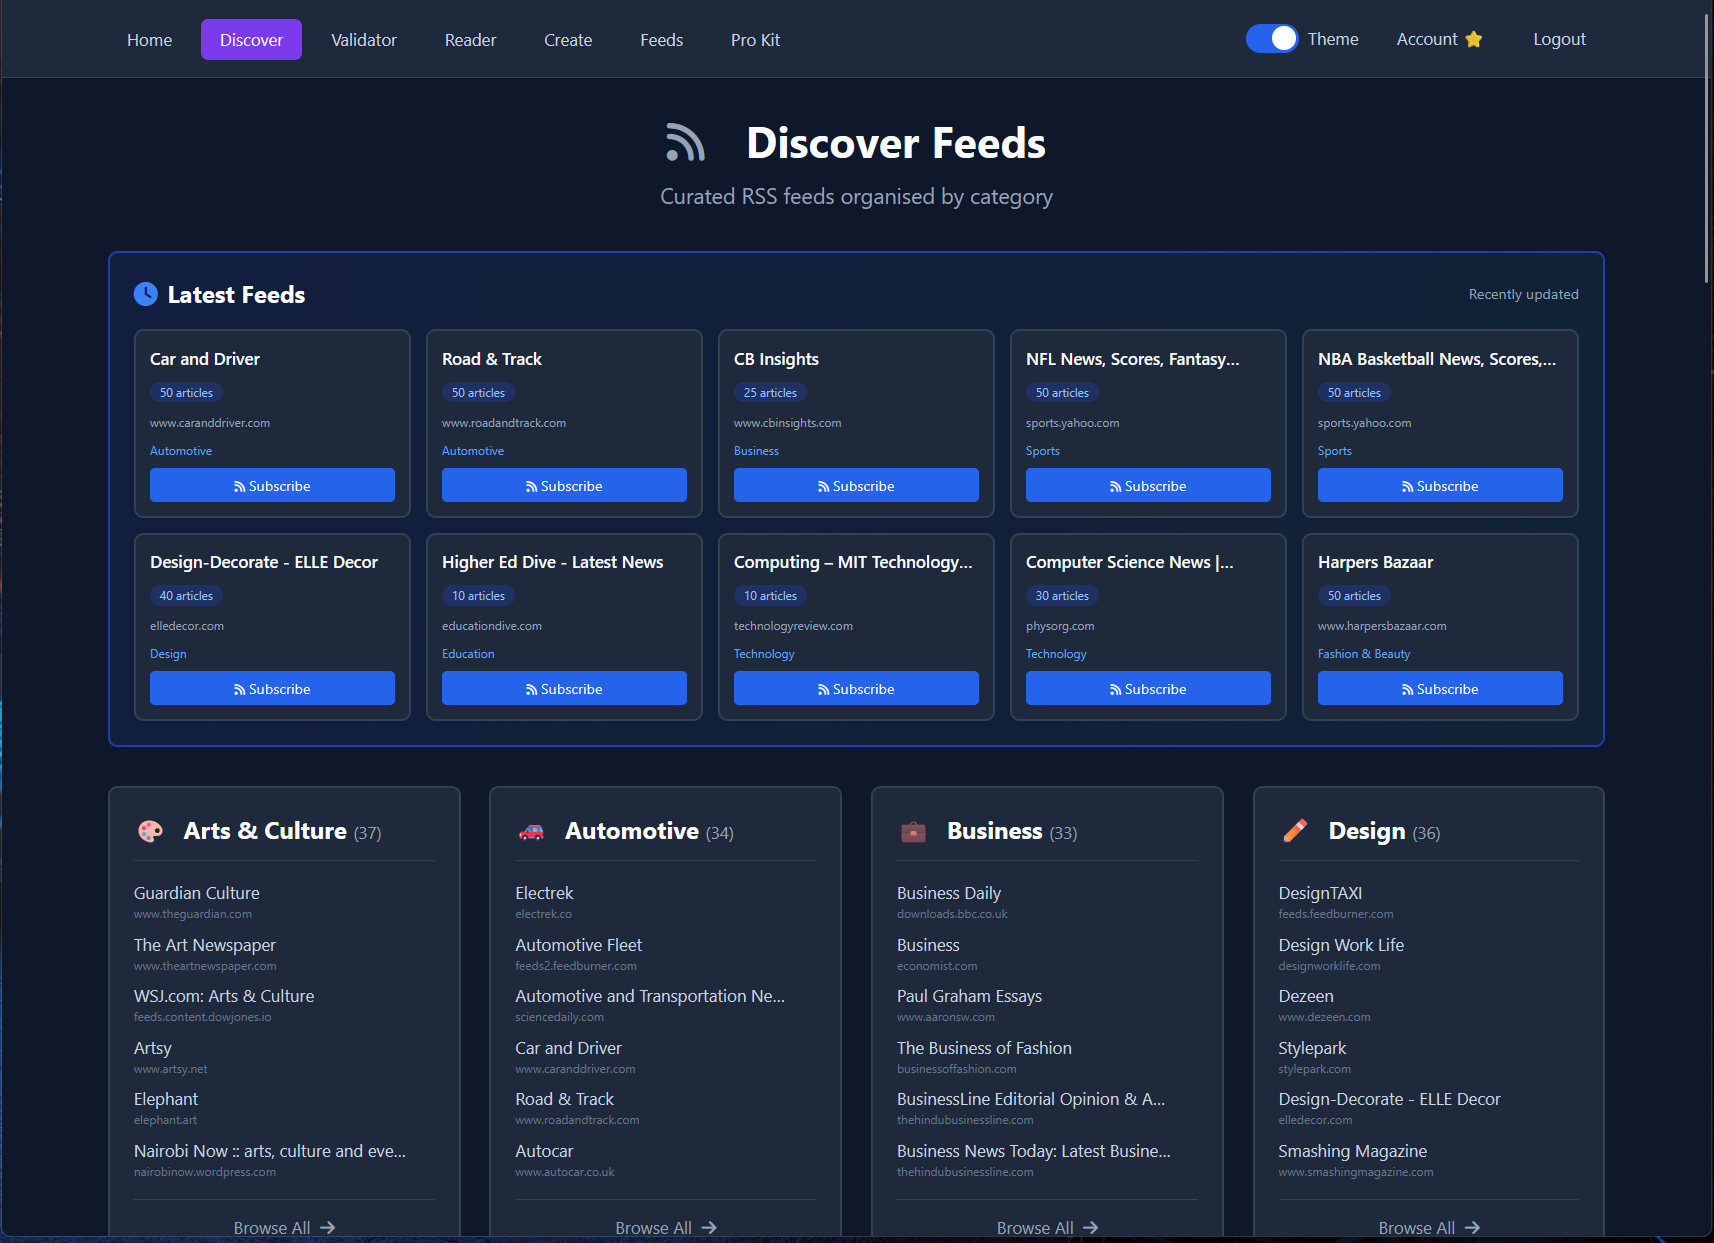Switch to the Home nav item
The height and width of the screenshot is (1243, 1714).
148,40
